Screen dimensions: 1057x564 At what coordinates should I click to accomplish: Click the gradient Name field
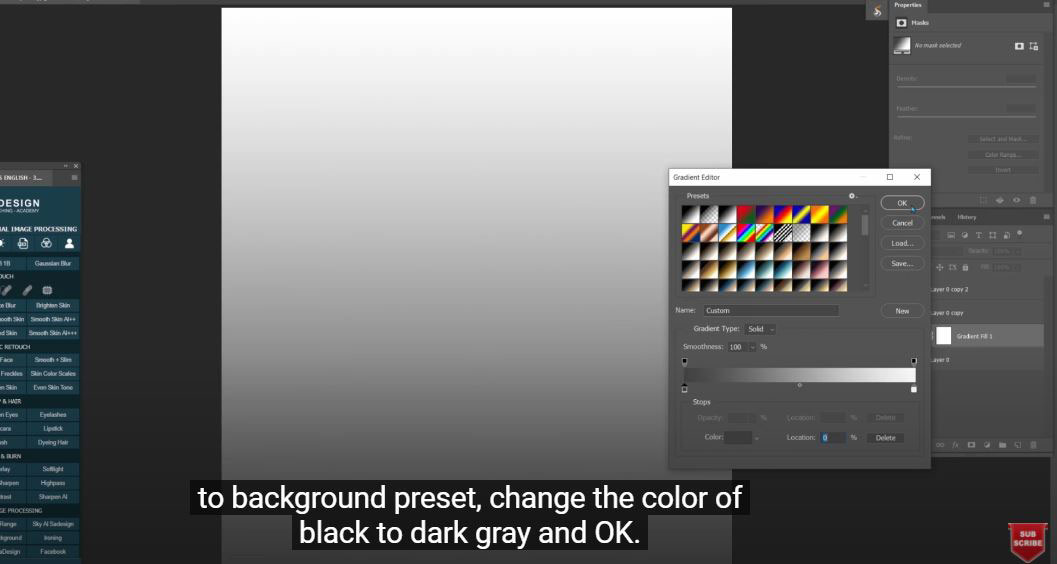[771, 311]
